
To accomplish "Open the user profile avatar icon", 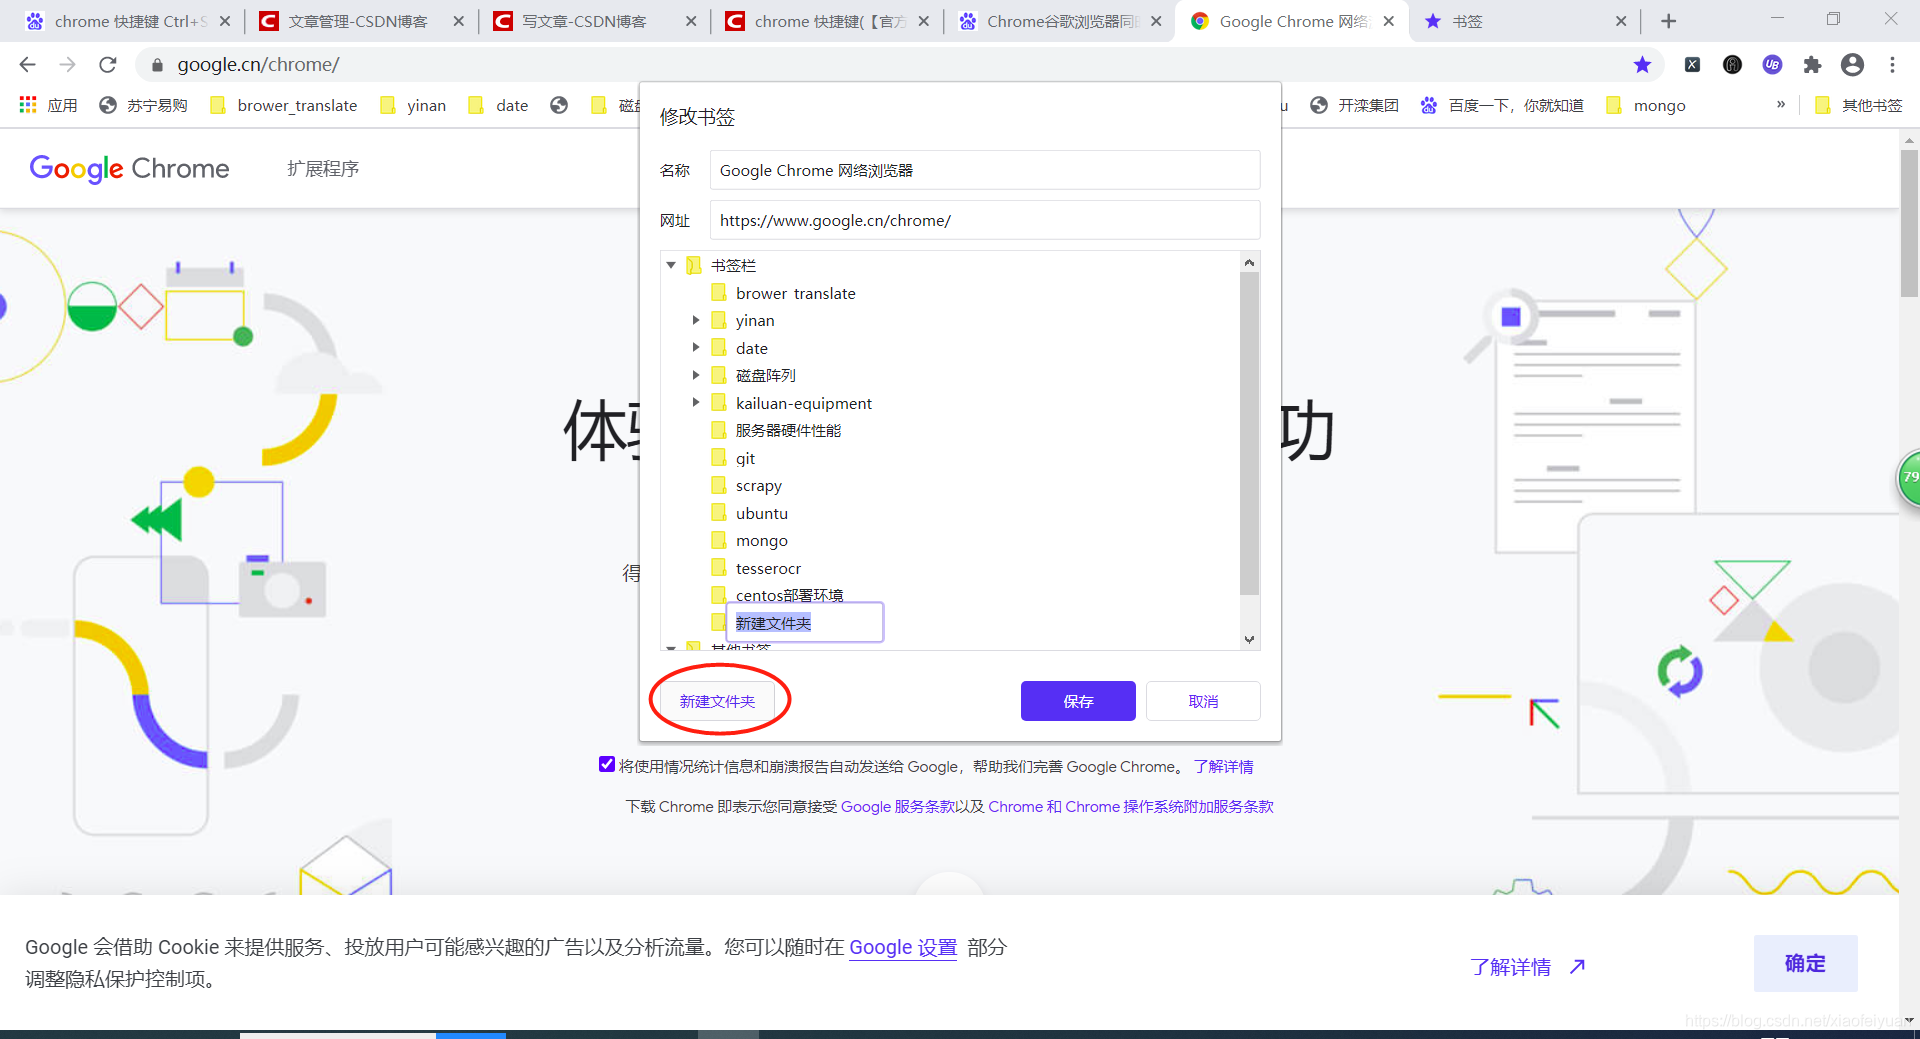I will [1852, 65].
